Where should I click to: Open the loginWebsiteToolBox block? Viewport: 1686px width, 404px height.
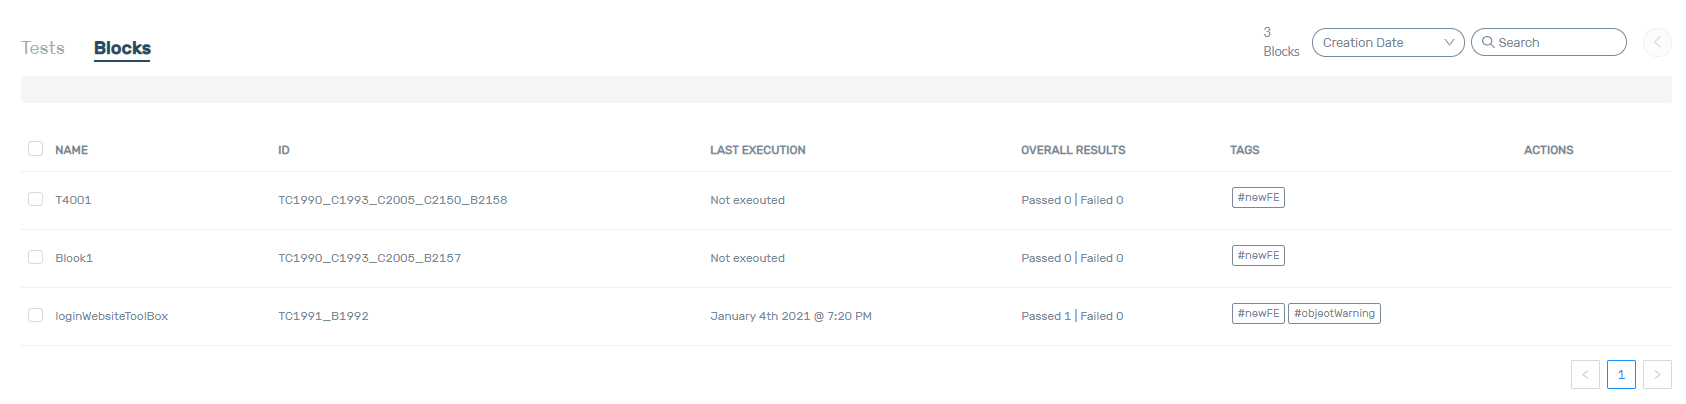111,316
